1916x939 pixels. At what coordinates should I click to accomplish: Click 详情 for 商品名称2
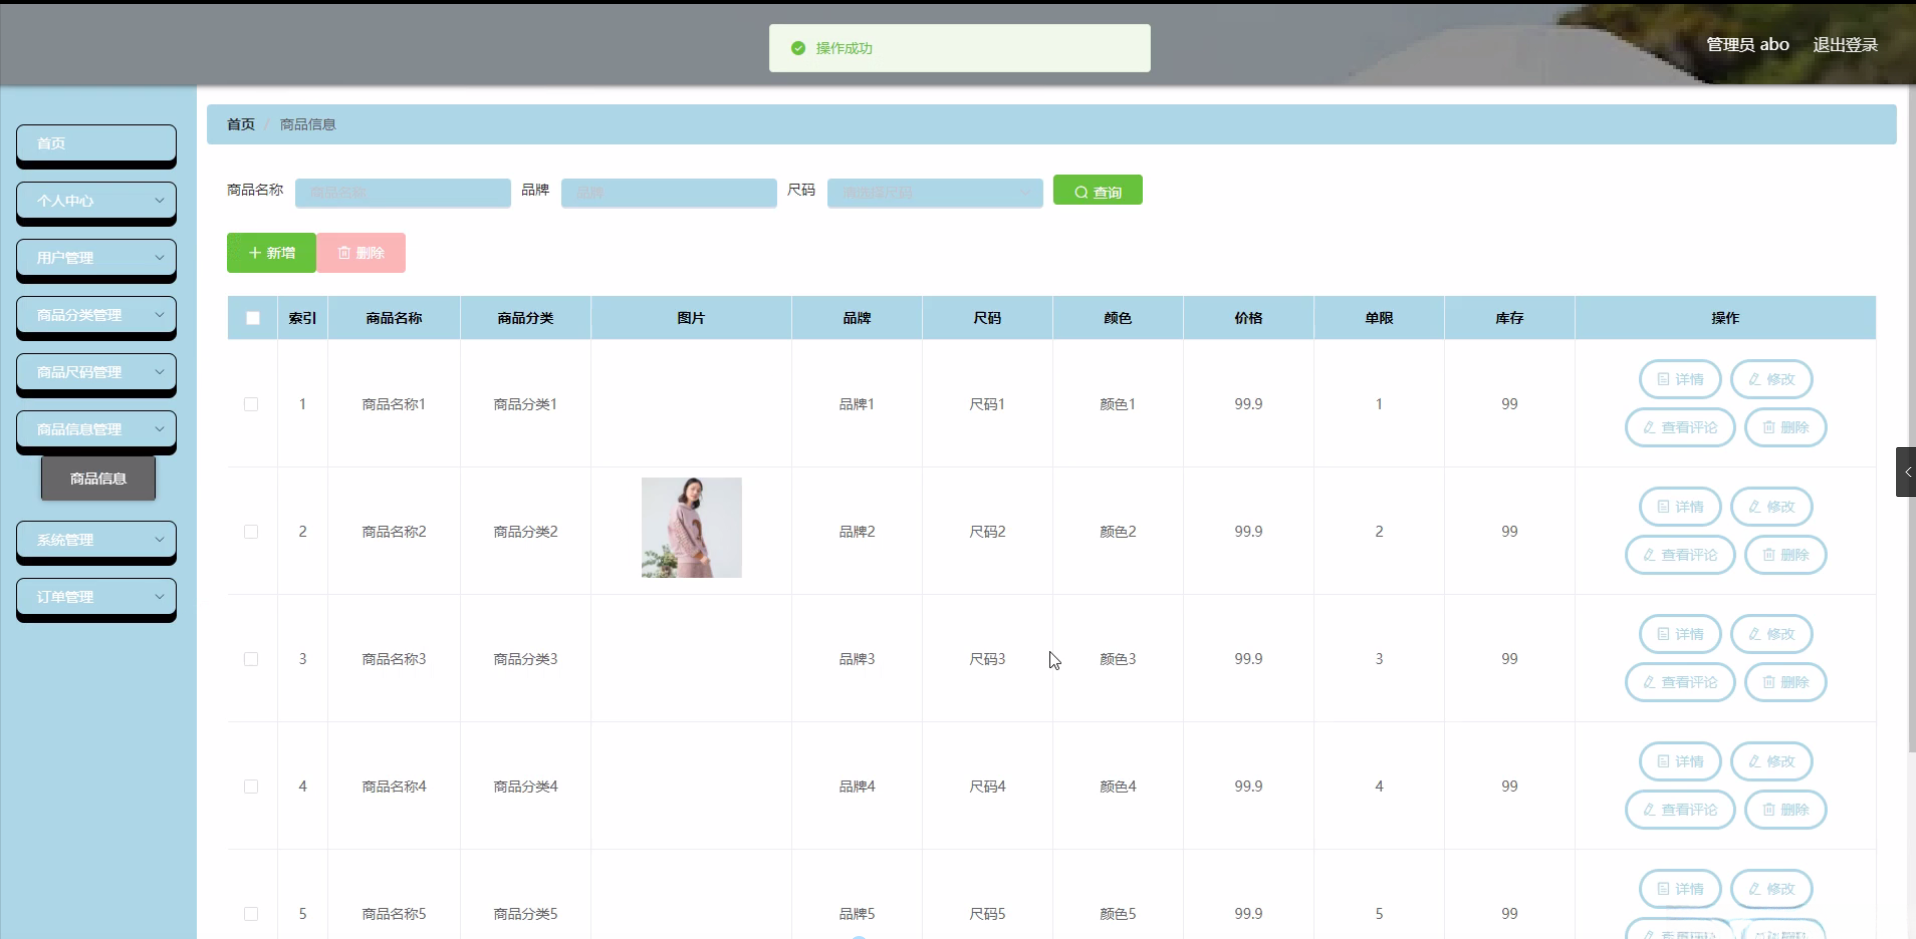pyautogui.click(x=1680, y=507)
